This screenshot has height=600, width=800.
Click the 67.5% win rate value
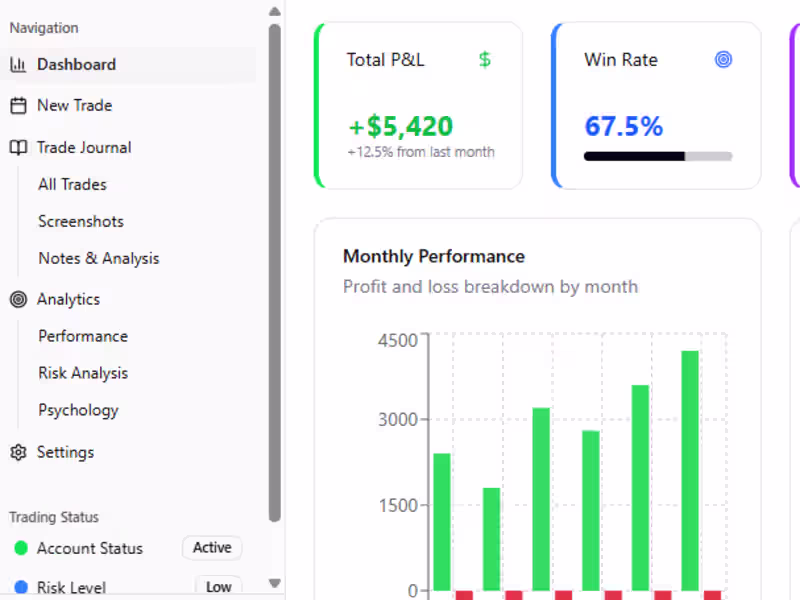coord(623,126)
